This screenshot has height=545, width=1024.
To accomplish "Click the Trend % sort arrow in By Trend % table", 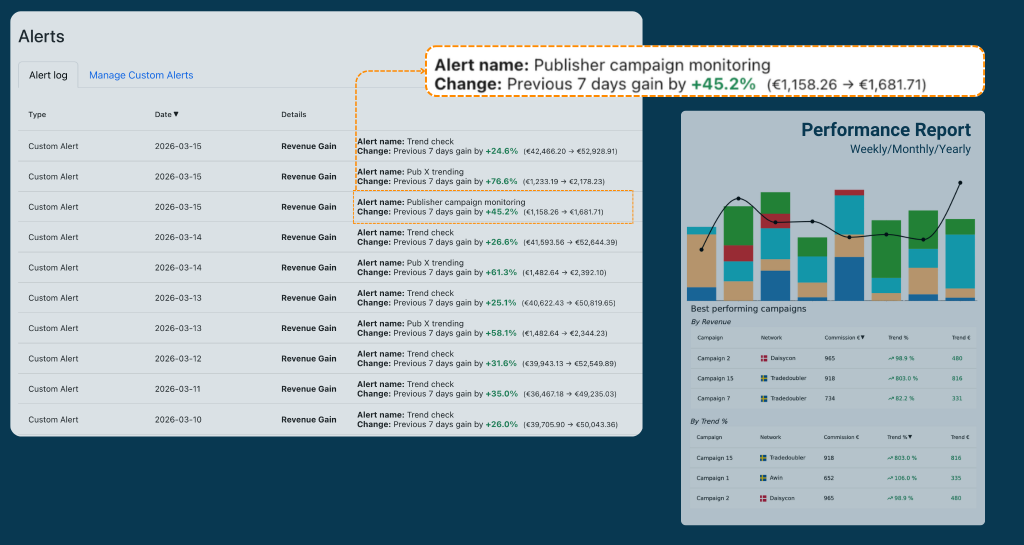I will [x=910, y=437].
